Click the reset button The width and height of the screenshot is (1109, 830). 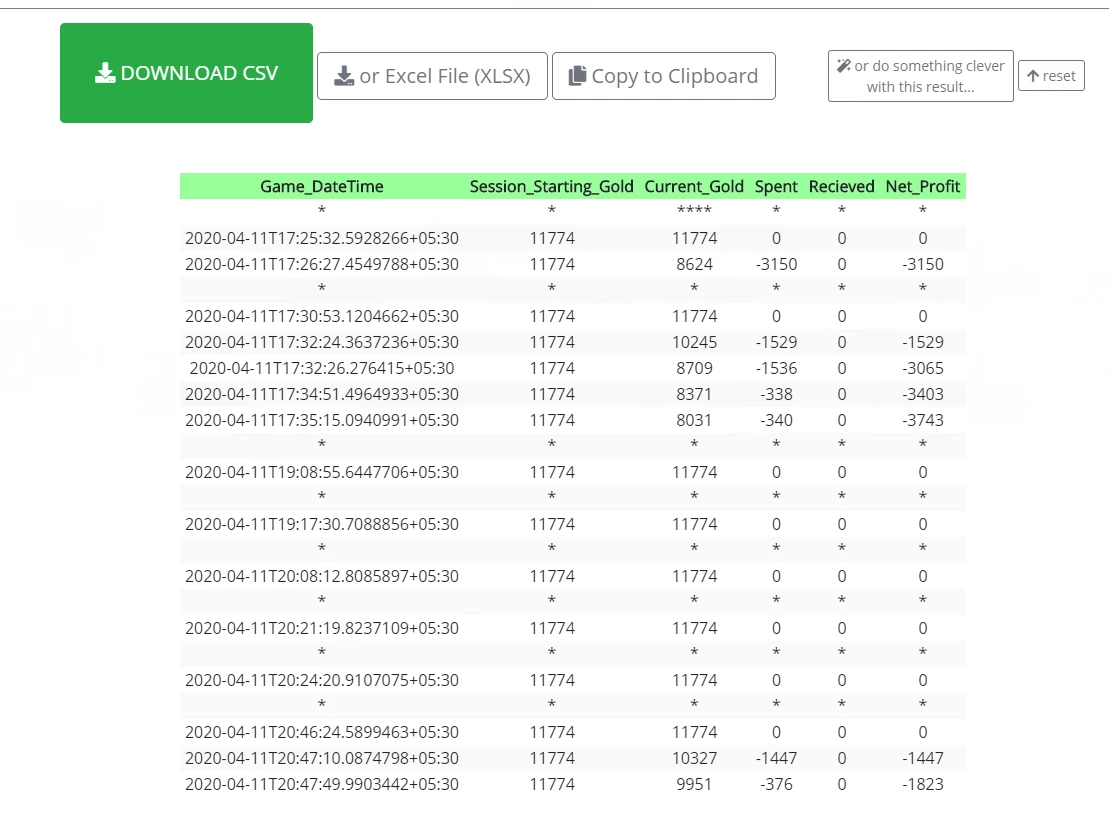(1051, 76)
